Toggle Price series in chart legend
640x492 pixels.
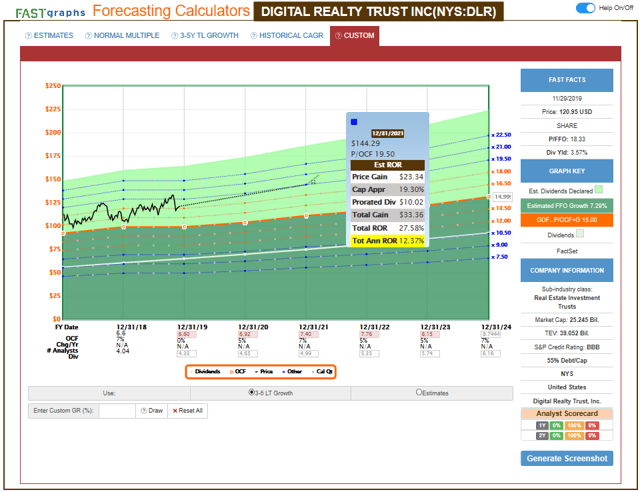[x=264, y=372]
